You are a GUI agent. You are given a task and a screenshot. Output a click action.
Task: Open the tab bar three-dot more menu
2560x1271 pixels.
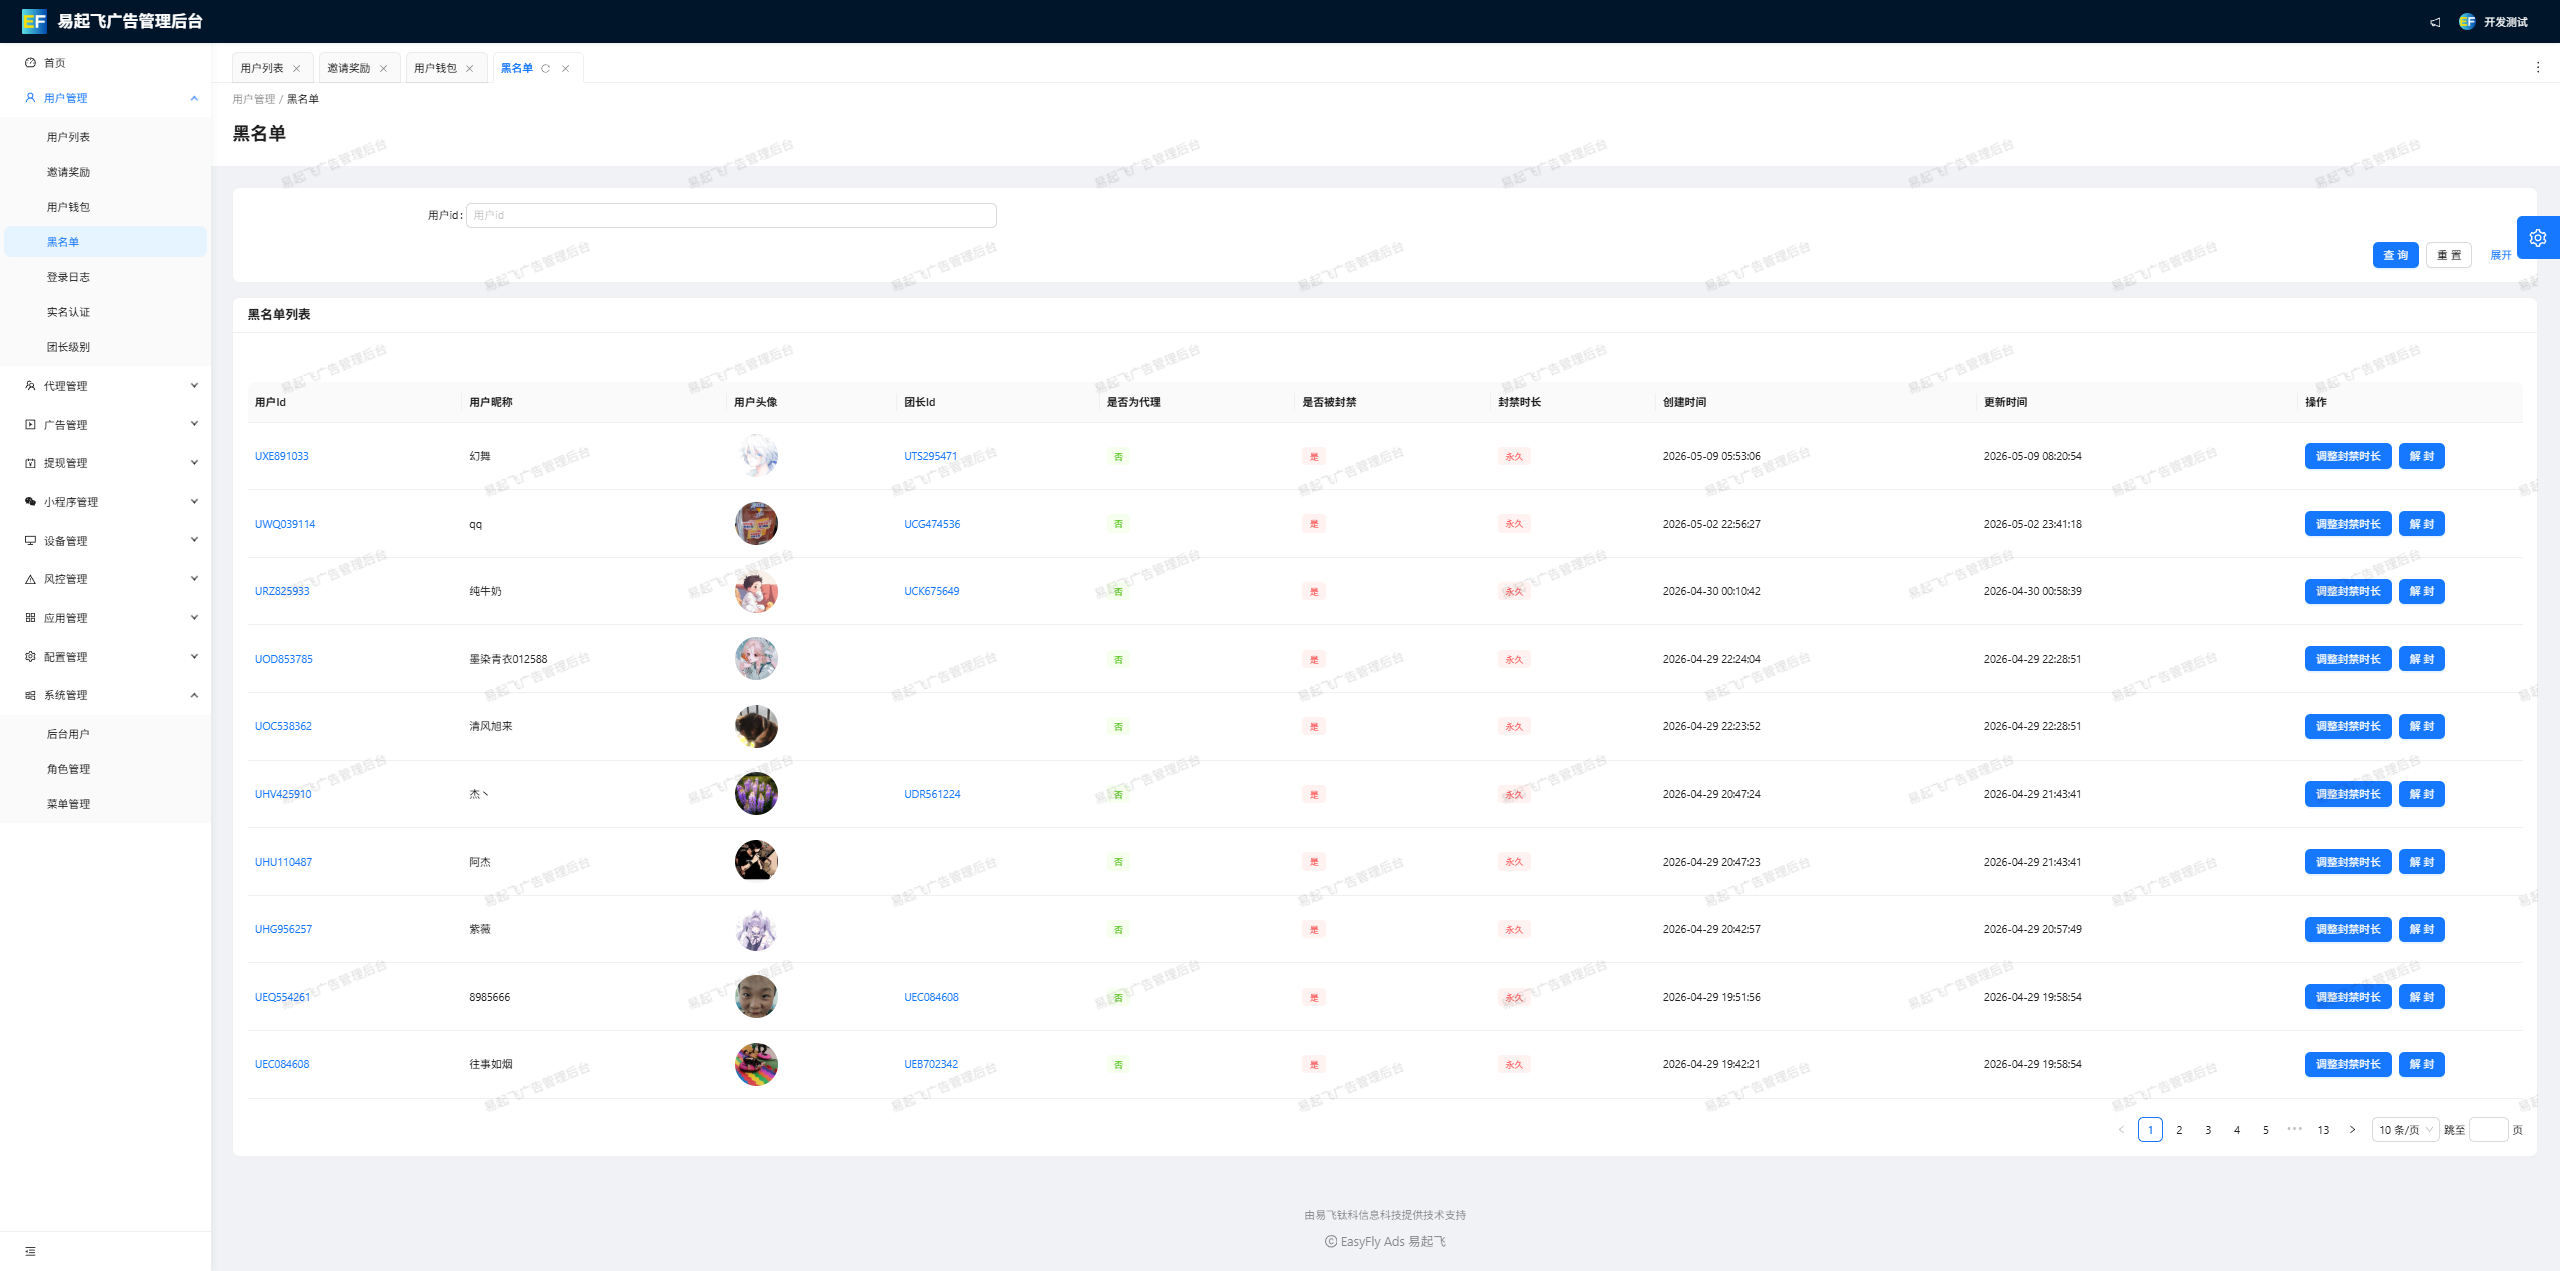pos(2538,67)
